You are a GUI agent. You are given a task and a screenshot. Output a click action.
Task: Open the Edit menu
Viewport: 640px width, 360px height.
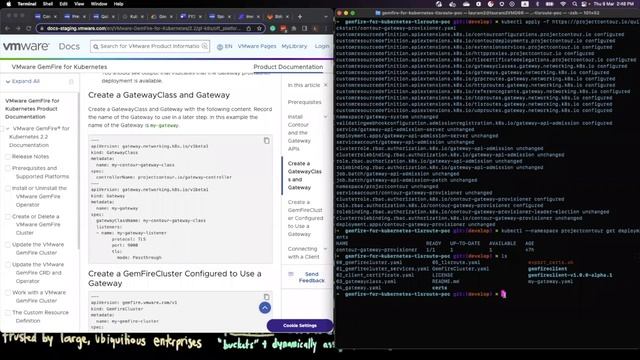(x=63, y=4)
